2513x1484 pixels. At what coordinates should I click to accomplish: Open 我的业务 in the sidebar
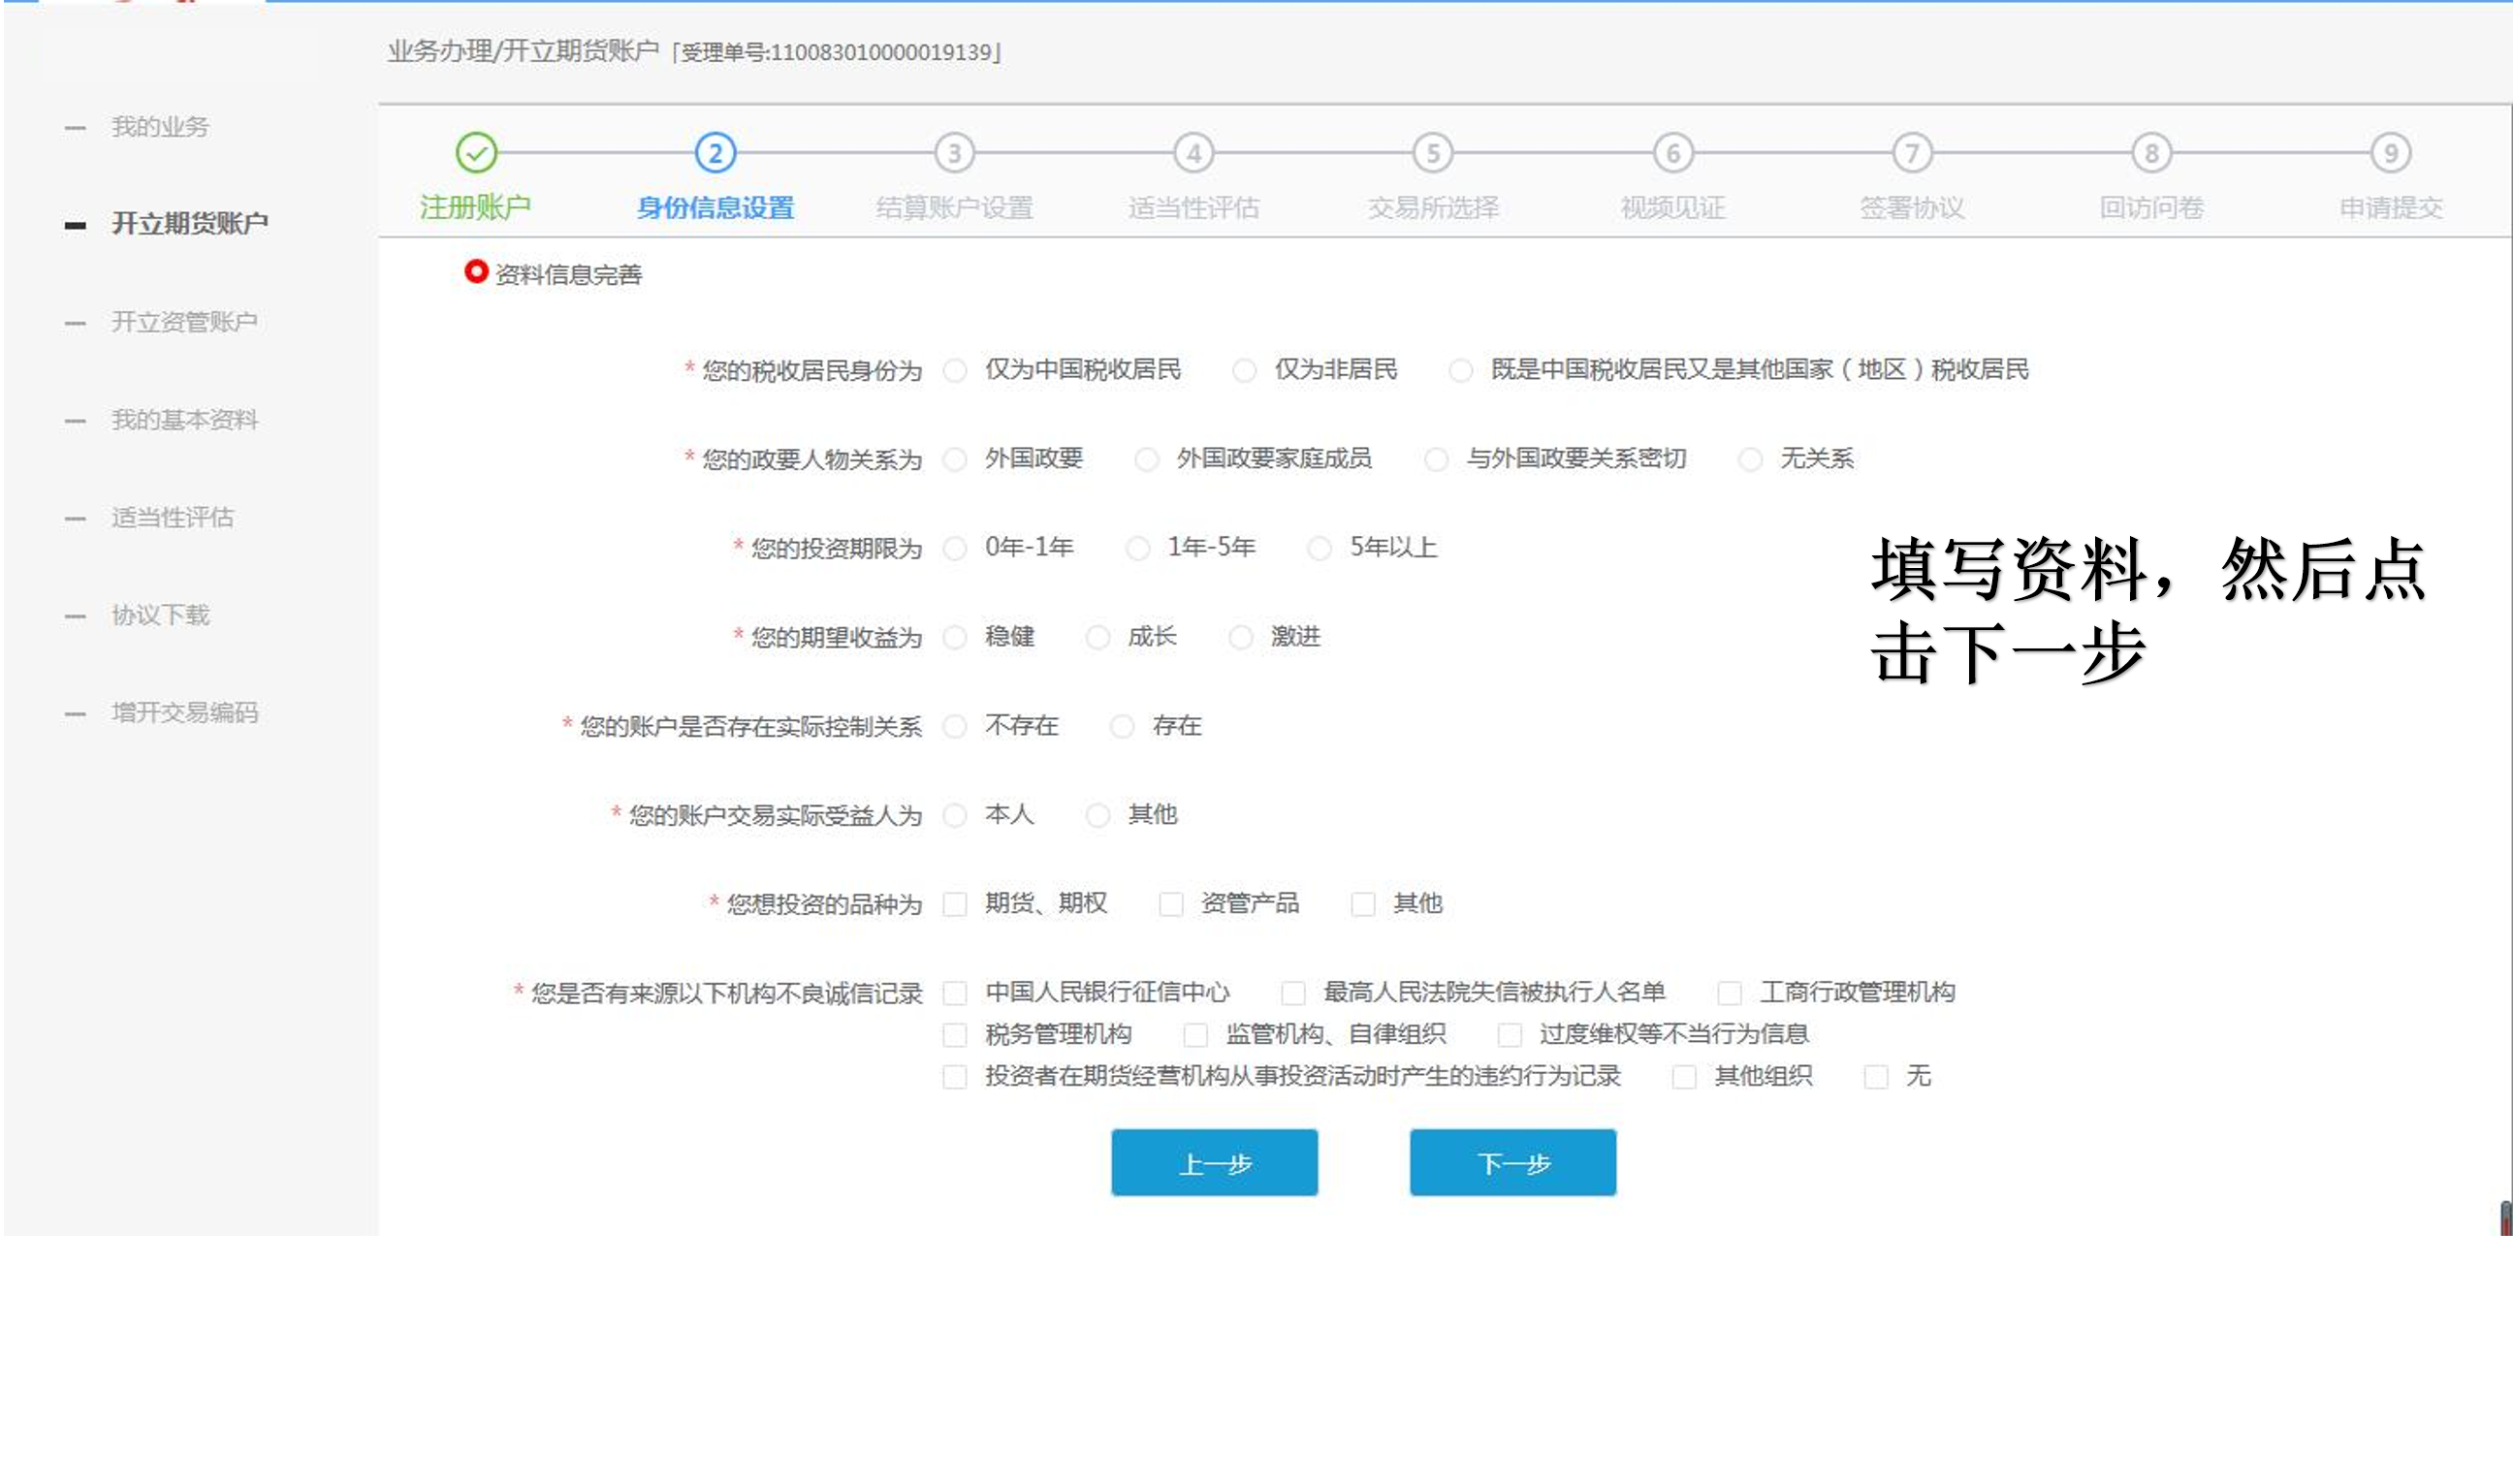pos(160,127)
